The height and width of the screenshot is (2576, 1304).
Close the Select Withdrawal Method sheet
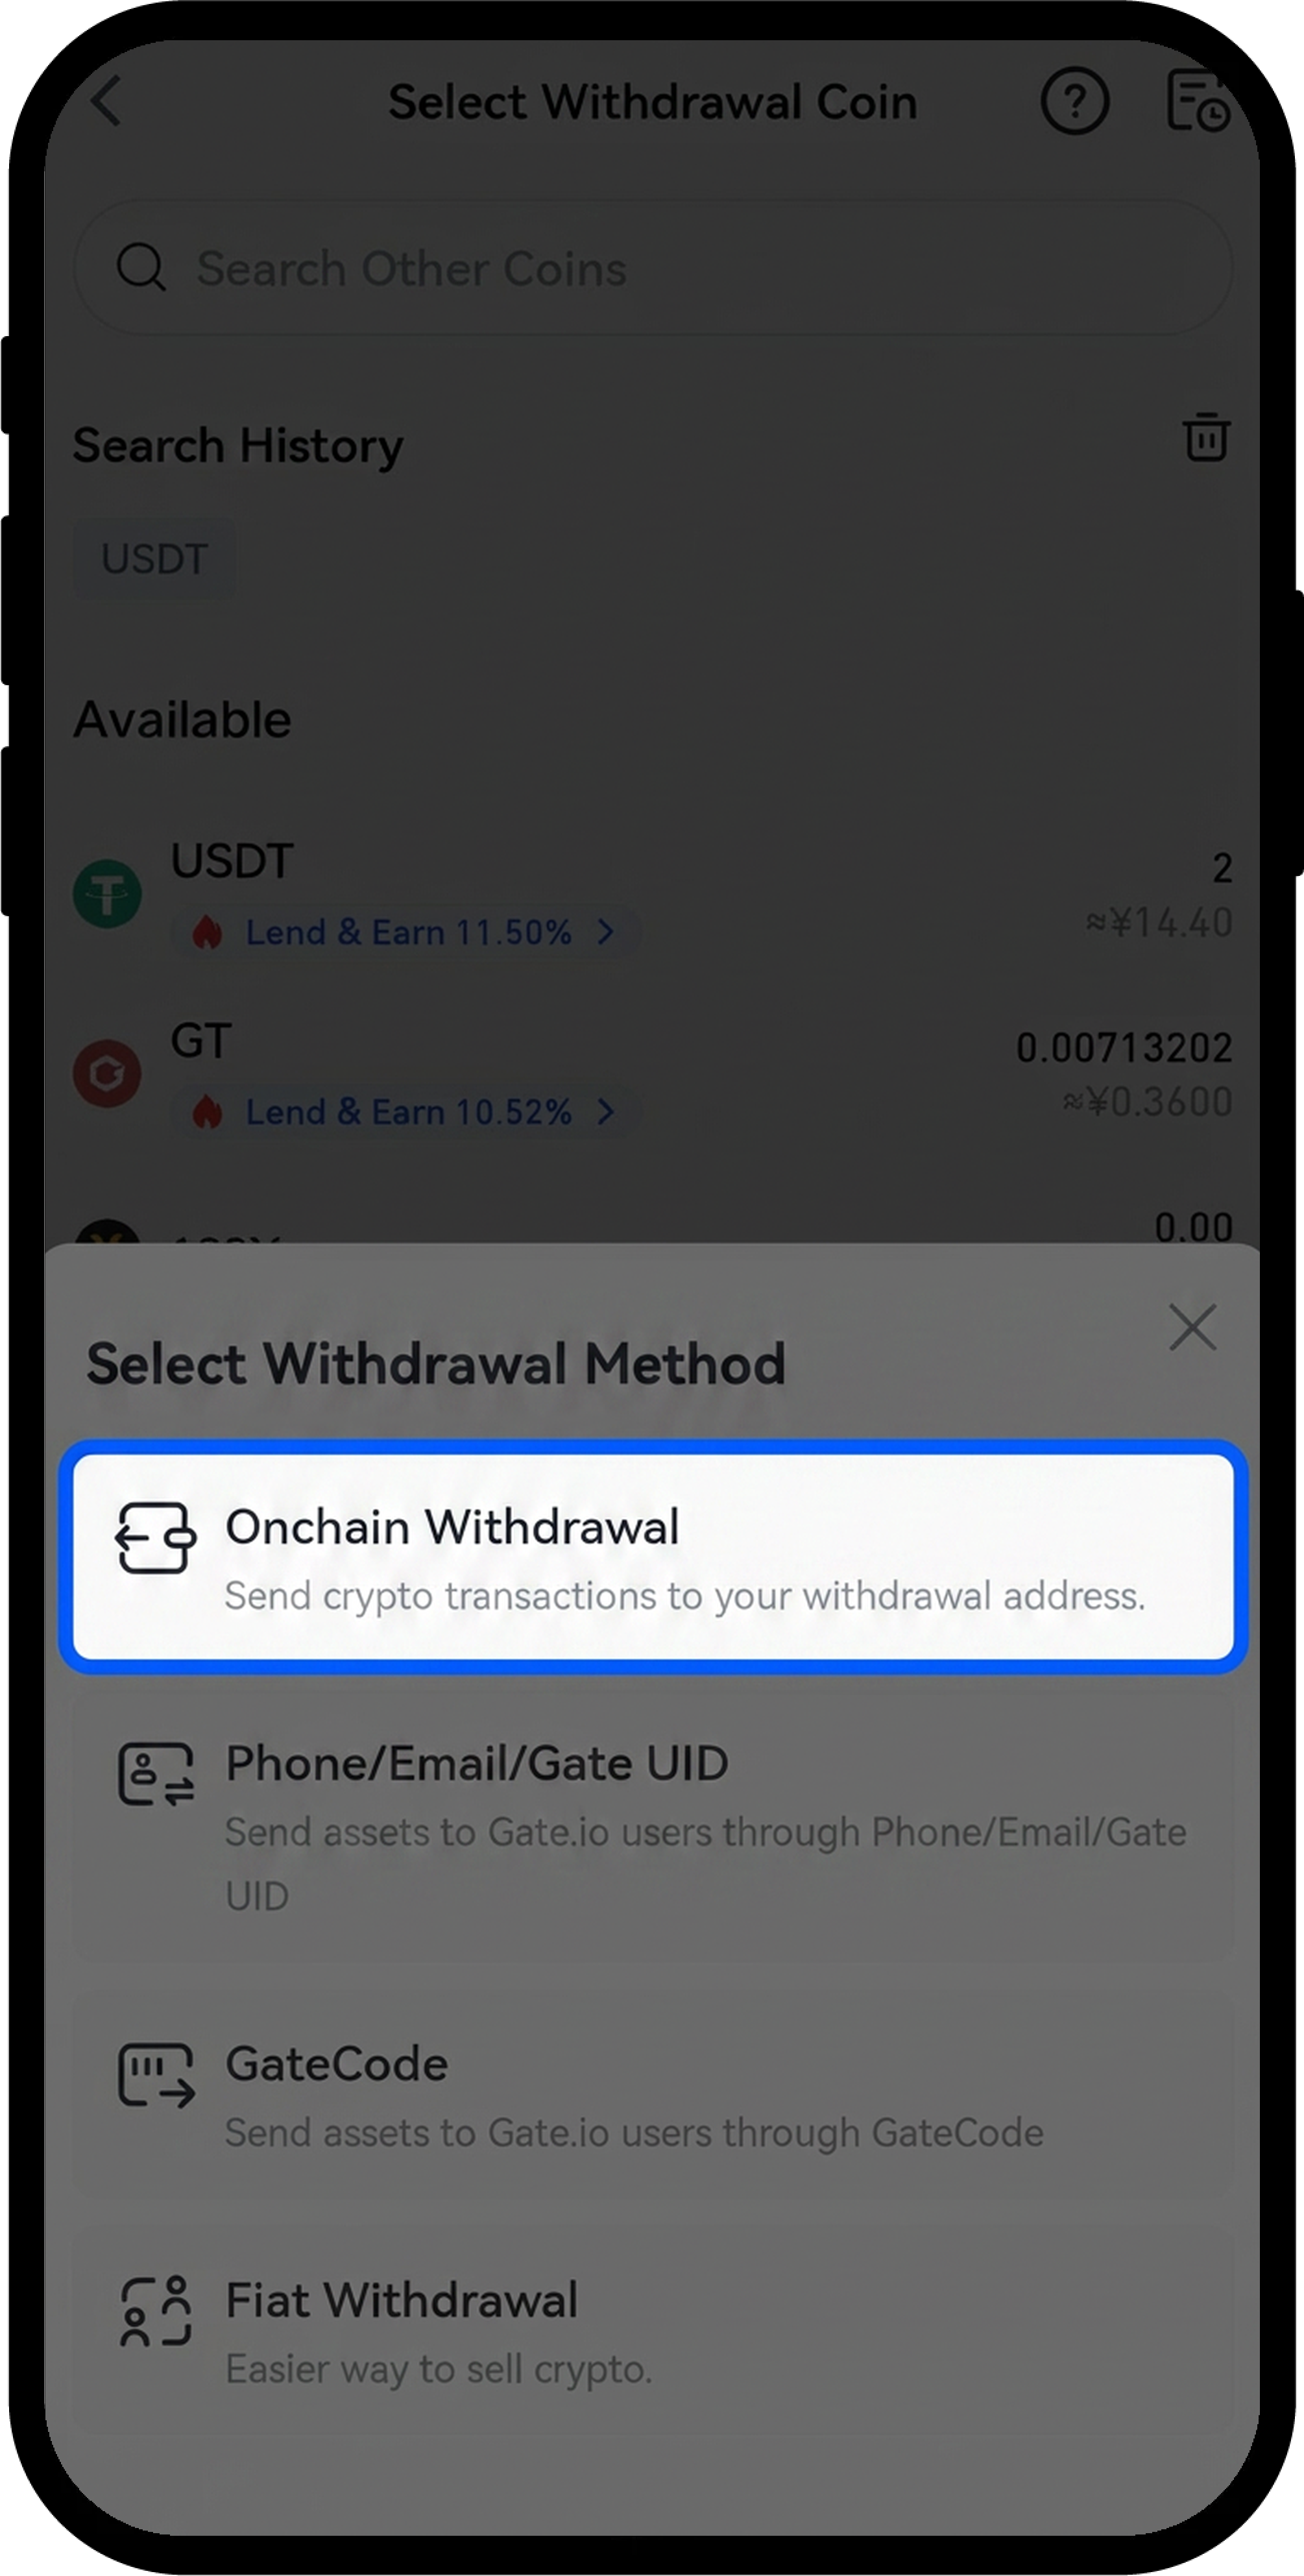point(1193,1327)
